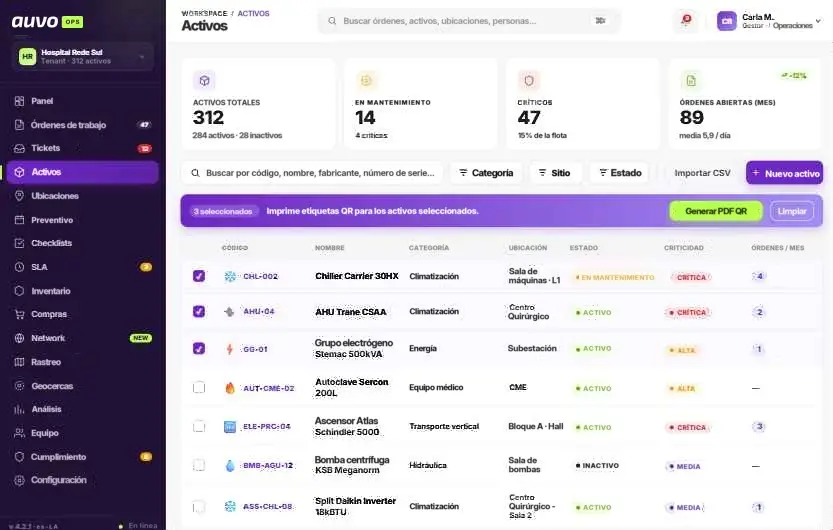Expand the Hospital Rede Sul tenant selector
This screenshot has height=530, width=833.
83,56
